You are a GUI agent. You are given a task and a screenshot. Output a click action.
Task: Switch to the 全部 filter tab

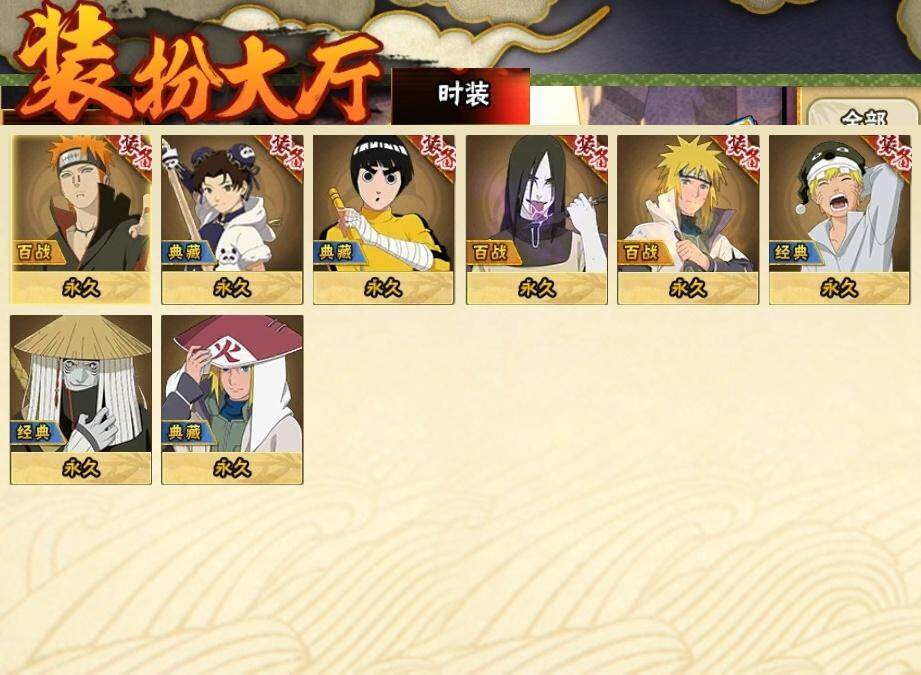tap(863, 113)
